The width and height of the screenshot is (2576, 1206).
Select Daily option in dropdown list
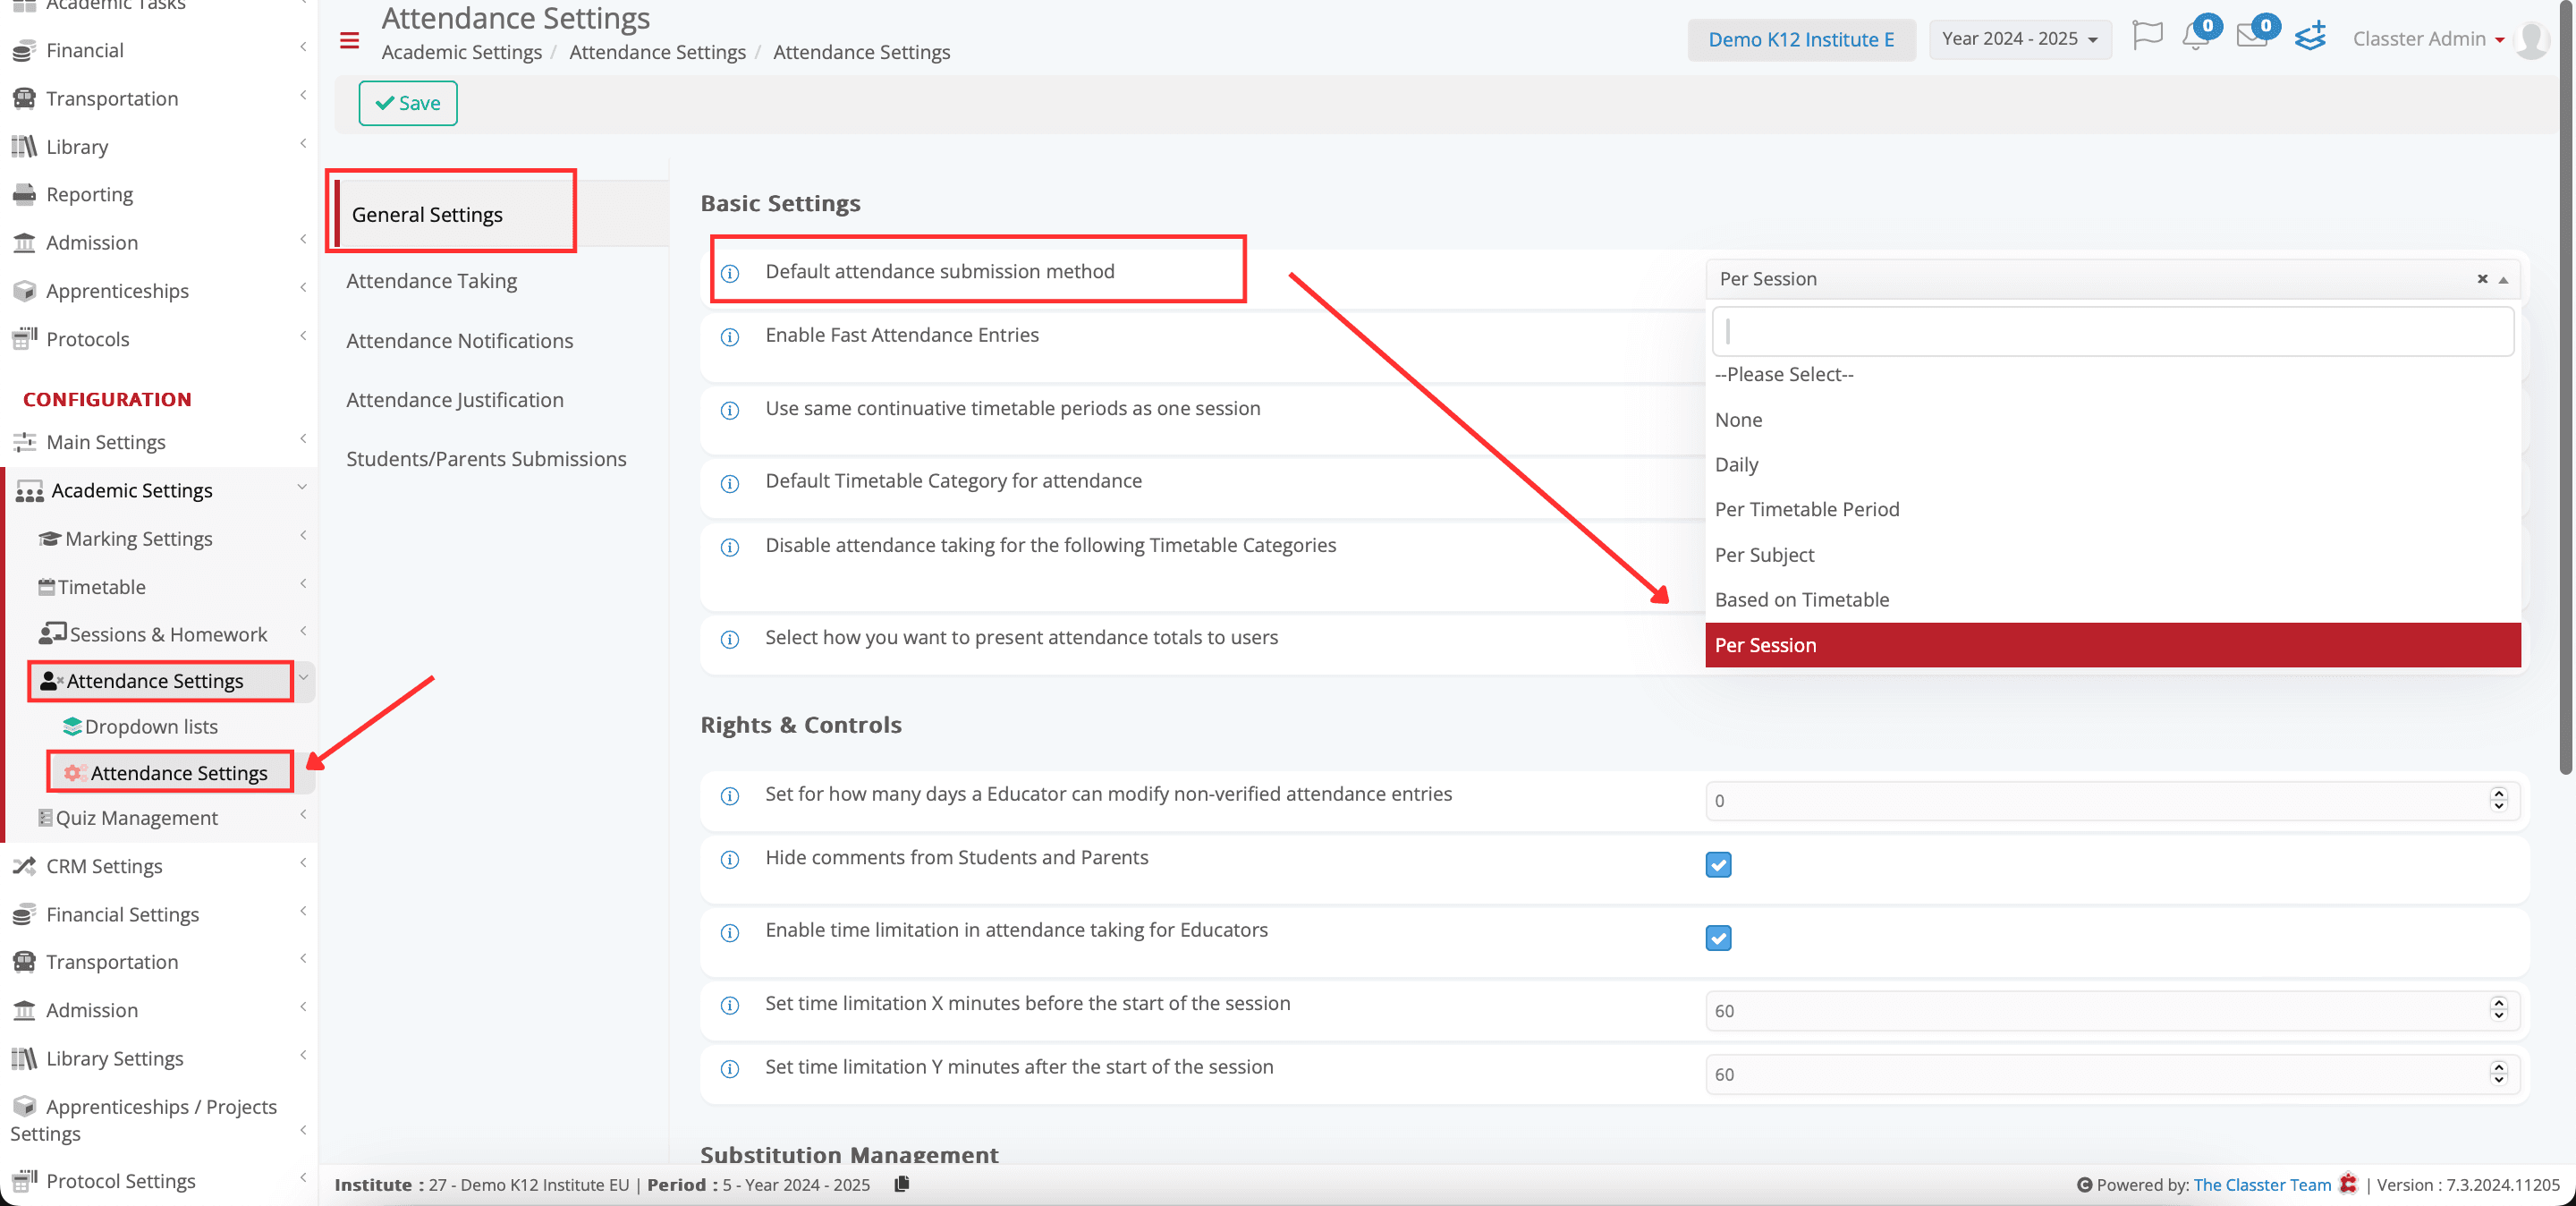(2112, 464)
